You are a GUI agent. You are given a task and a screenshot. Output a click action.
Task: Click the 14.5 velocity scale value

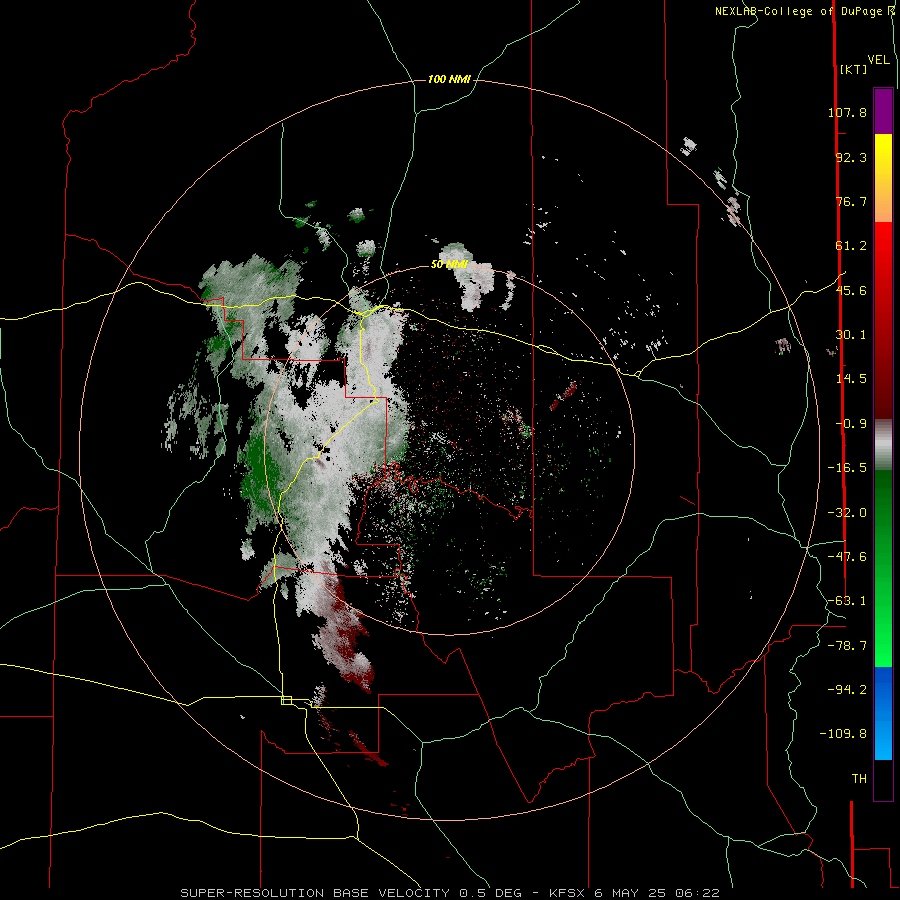(x=851, y=379)
